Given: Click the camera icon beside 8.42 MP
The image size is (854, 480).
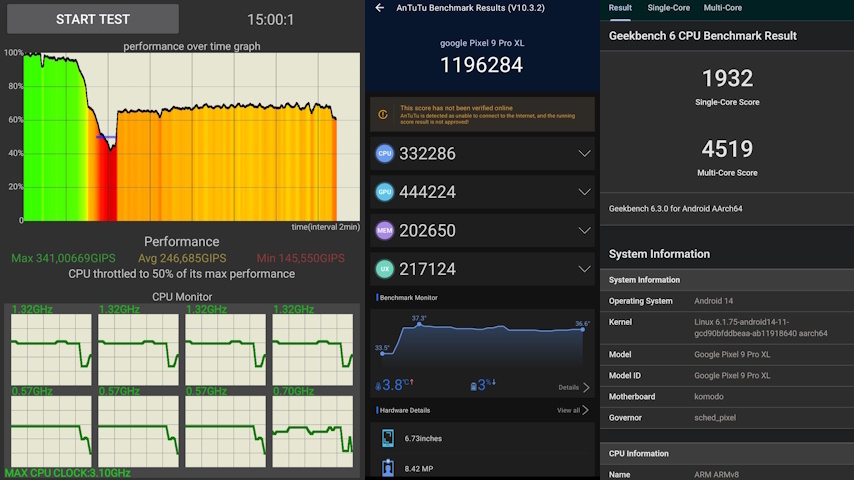Looking at the screenshot, I should click(x=388, y=468).
